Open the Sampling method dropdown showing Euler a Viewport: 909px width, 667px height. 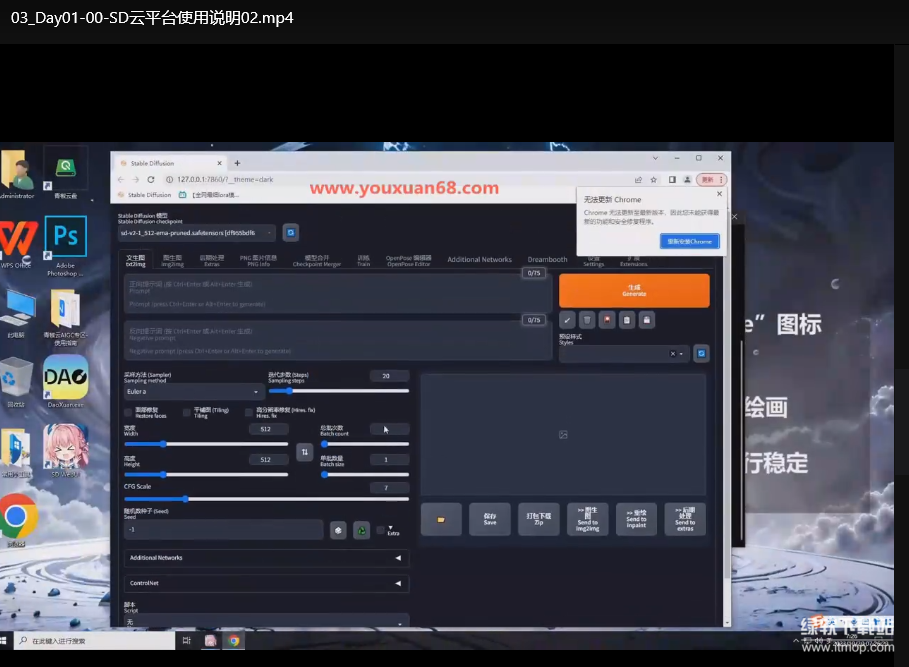click(x=194, y=392)
